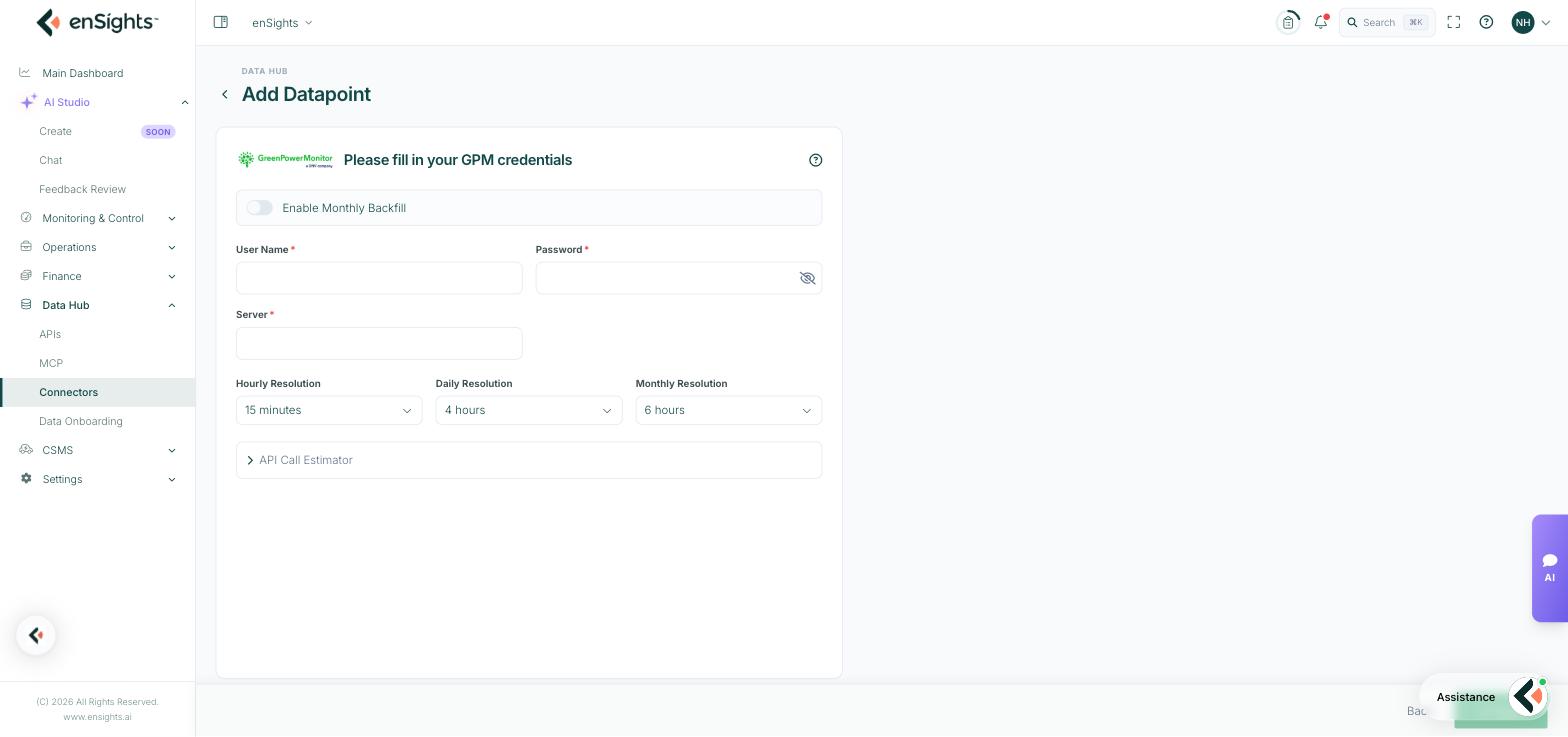Select Connectors in the sidebar
Image resolution: width=1568 pixels, height=737 pixels.
97,392
